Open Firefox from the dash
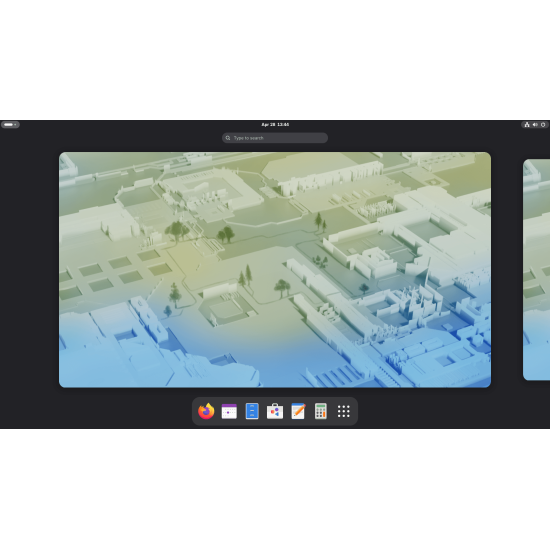 [x=206, y=411]
